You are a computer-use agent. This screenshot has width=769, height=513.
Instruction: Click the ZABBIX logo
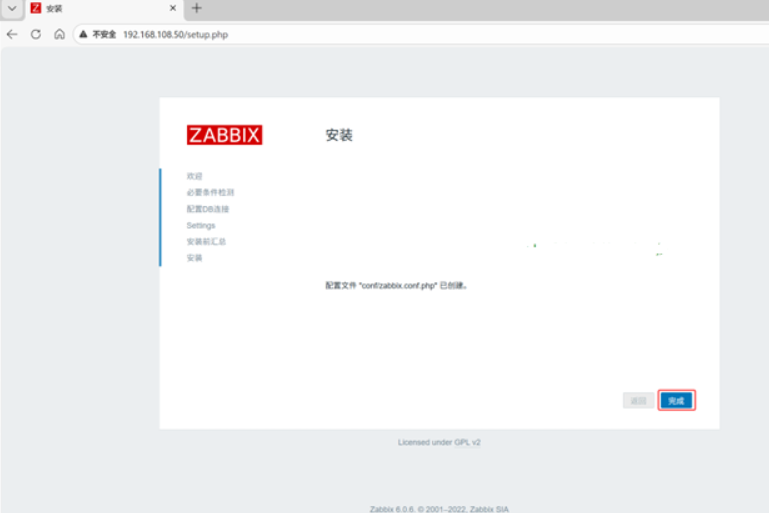click(225, 135)
